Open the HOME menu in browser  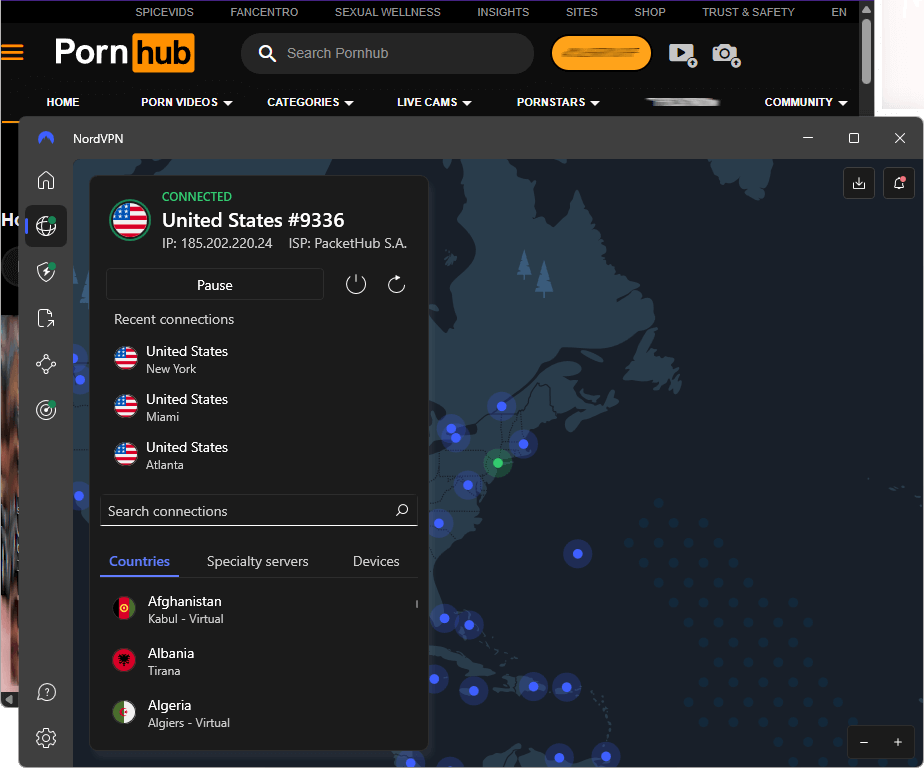coord(63,102)
